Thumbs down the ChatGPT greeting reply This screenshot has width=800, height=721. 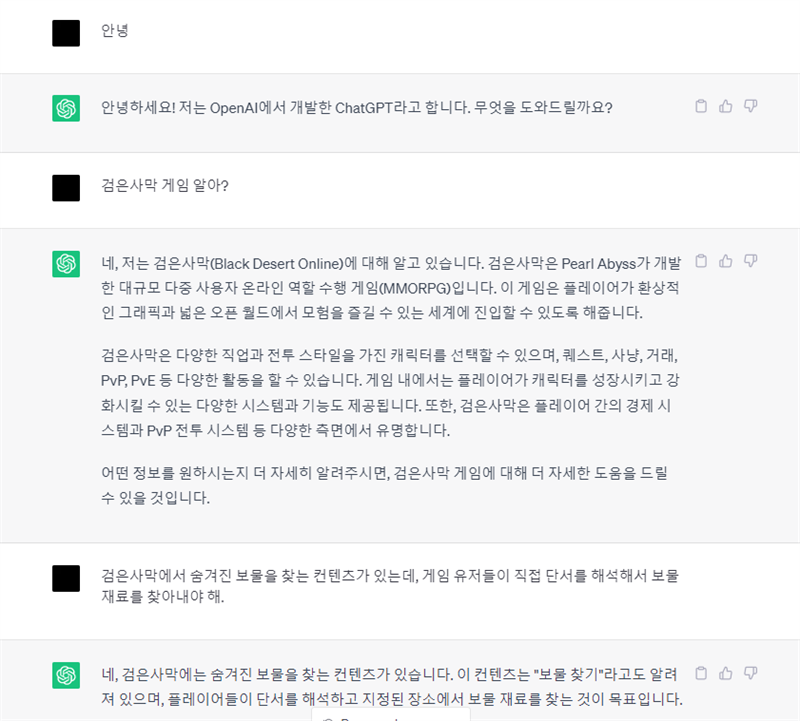pyautogui.click(x=751, y=106)
